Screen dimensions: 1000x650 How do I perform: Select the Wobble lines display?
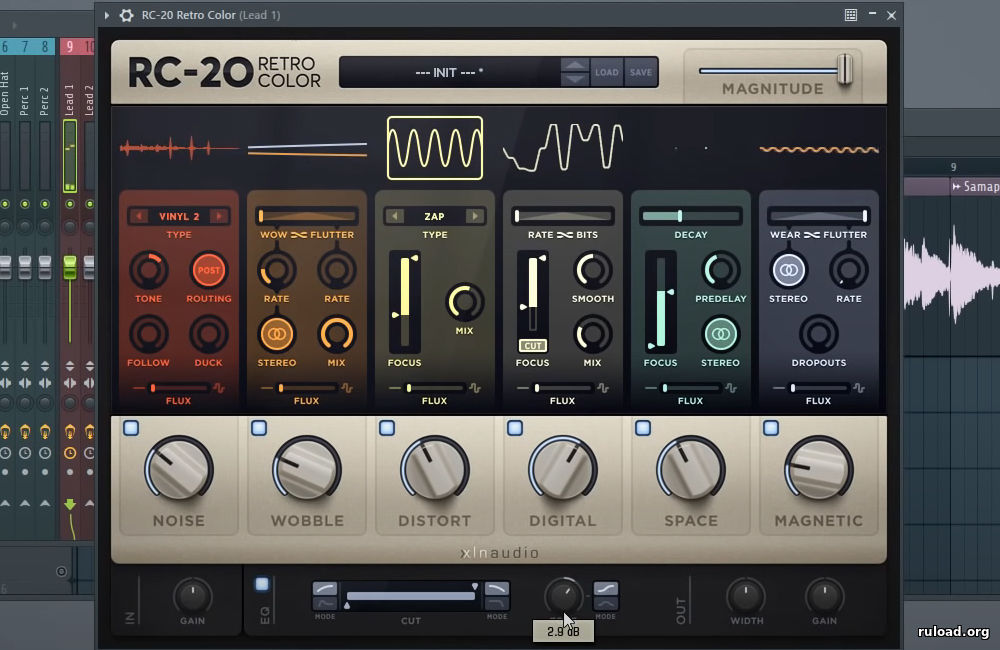307,149
